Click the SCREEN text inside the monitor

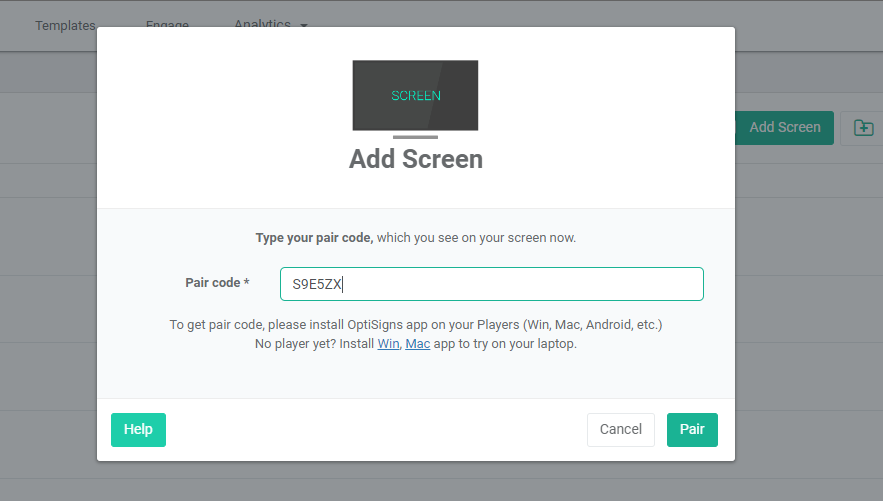tap(415, 96)
